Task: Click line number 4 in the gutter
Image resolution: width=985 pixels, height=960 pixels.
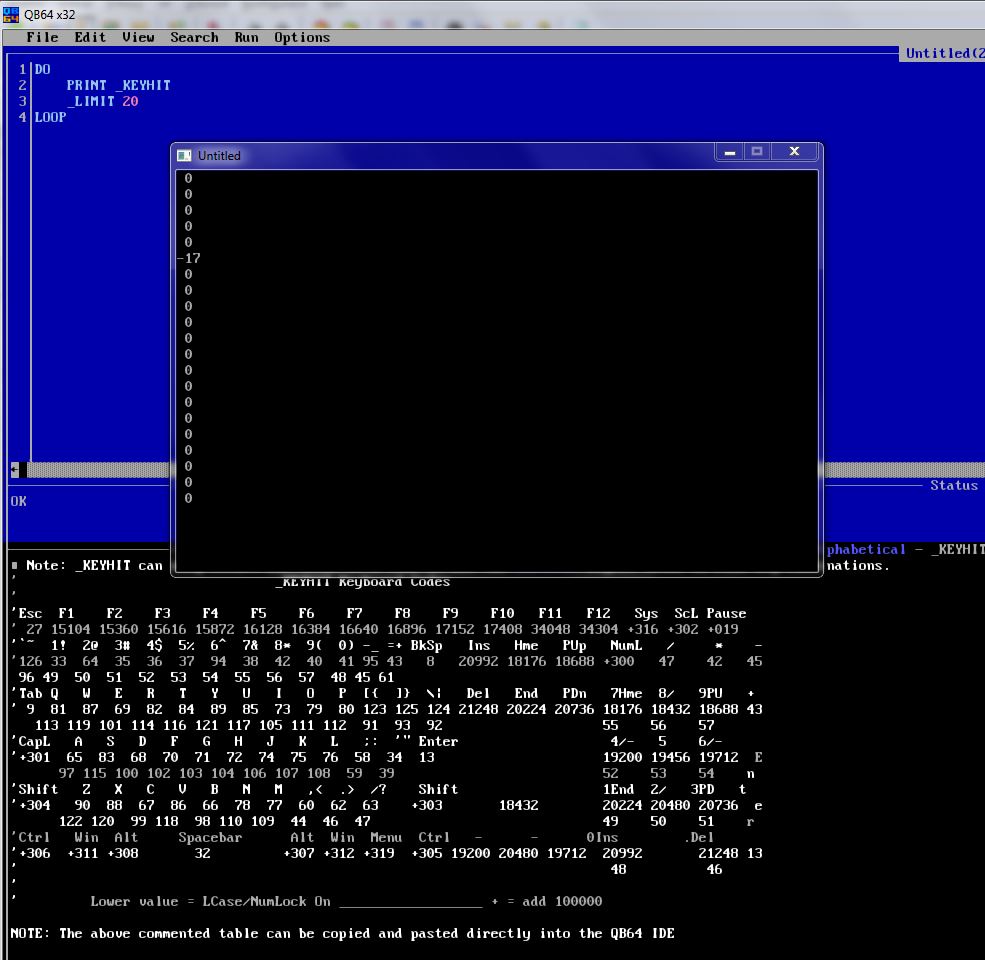Action: click(x=23, y=117)
